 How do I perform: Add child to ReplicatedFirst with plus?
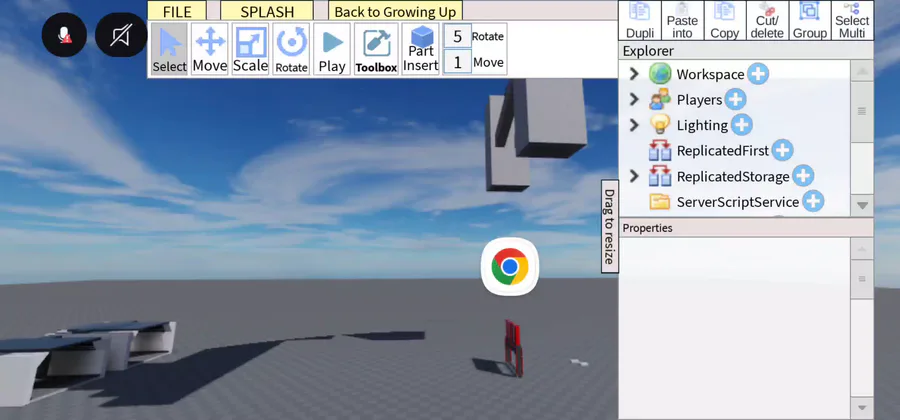[x=782, y=150]
